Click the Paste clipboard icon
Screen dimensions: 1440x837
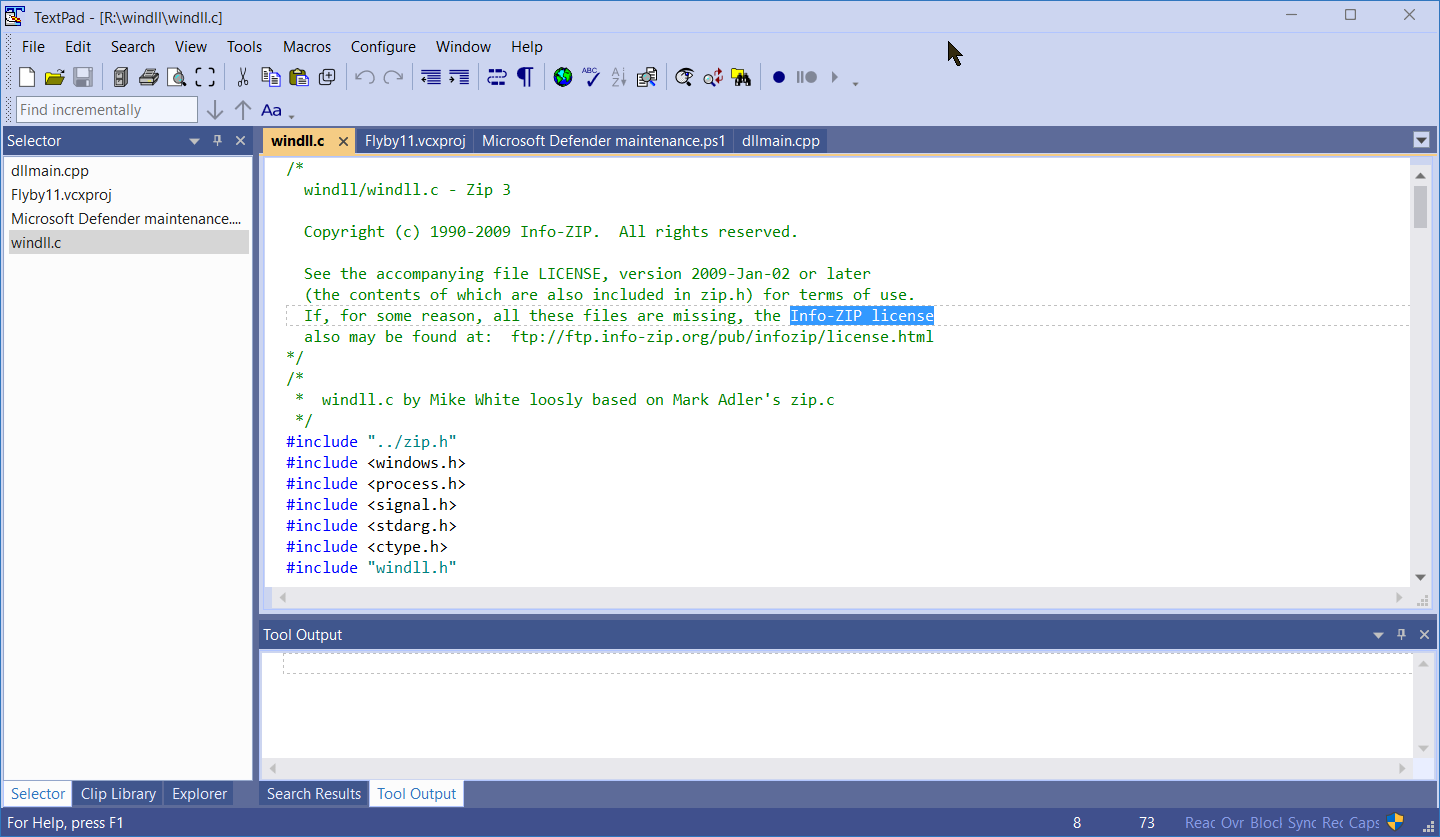pyautogui.click(x=298, y=77)
